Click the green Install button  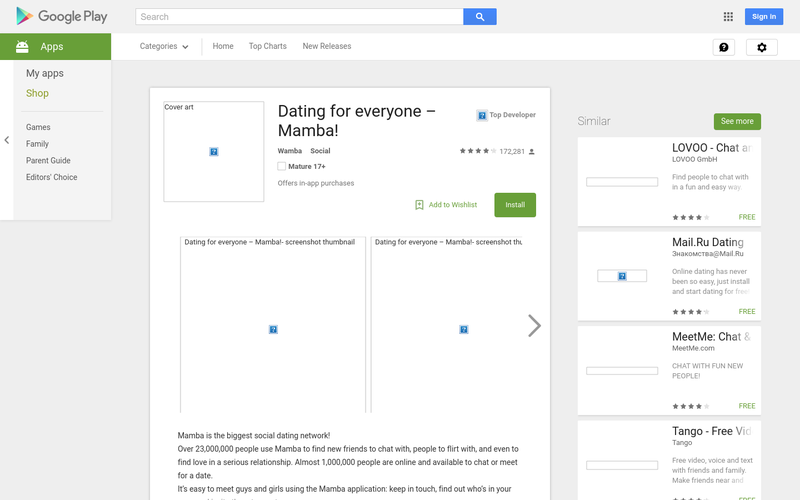click(515, 205)
